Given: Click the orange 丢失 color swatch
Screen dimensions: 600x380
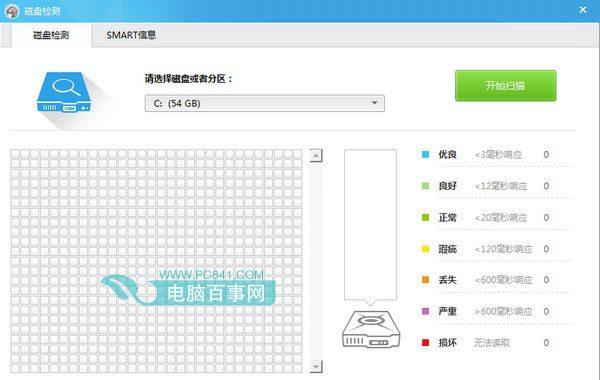Looking at the screenshot, I should pos(425,280).
